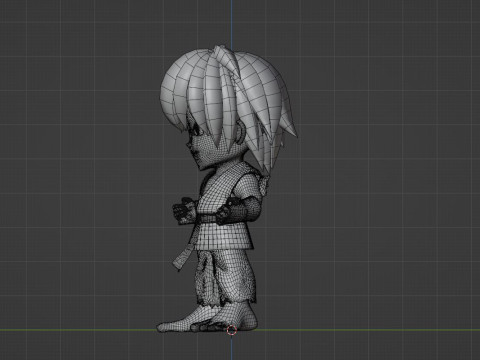Click the 3D cursor at the character's feet
Image resolution: width=480 pixels, height=360 pixels.
point(232,330)
